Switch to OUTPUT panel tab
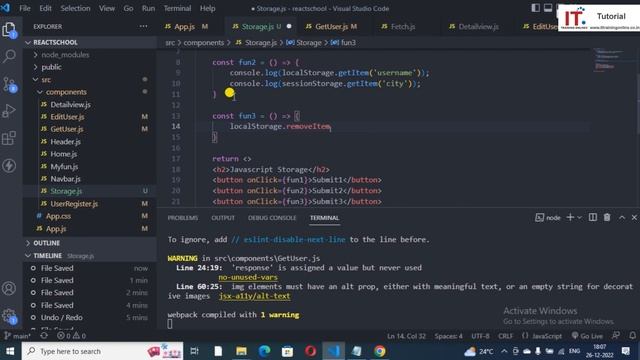640x360 pixels. tap(223, 218)
